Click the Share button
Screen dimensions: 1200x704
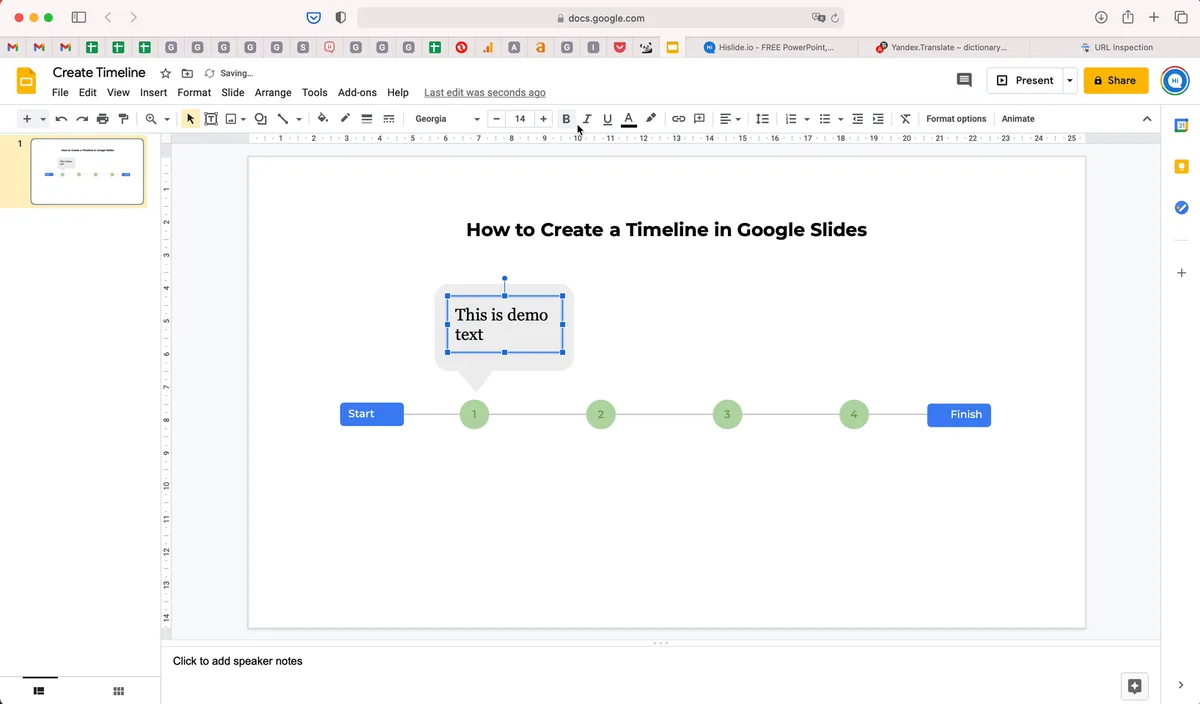(1116, 80)
